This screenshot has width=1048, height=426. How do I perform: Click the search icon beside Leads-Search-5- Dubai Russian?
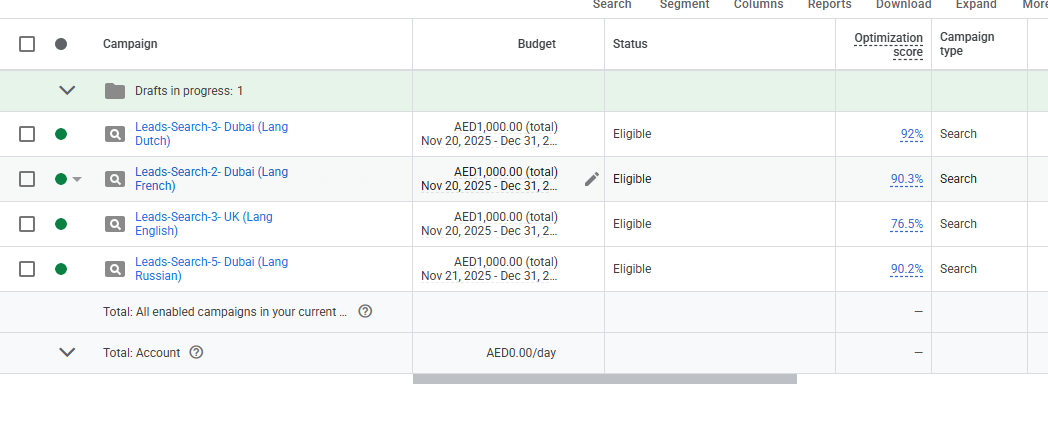tap(115, 269)
